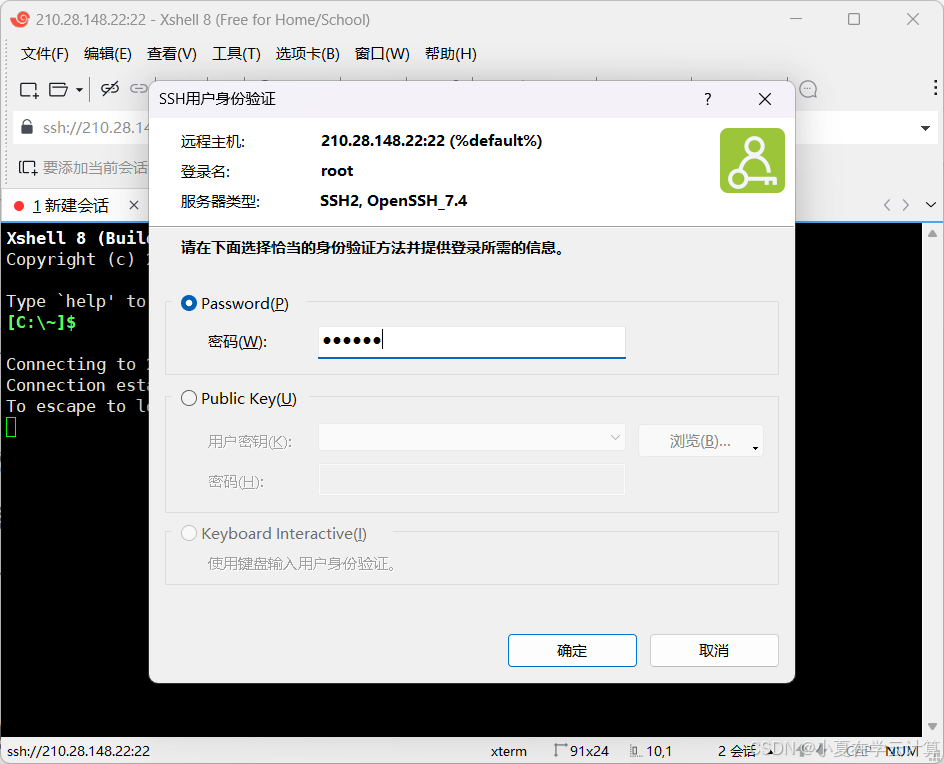Viewport: 944px width, 764px height.
Task: Click the terminal scrollbar down arrow
Action: 932,726
